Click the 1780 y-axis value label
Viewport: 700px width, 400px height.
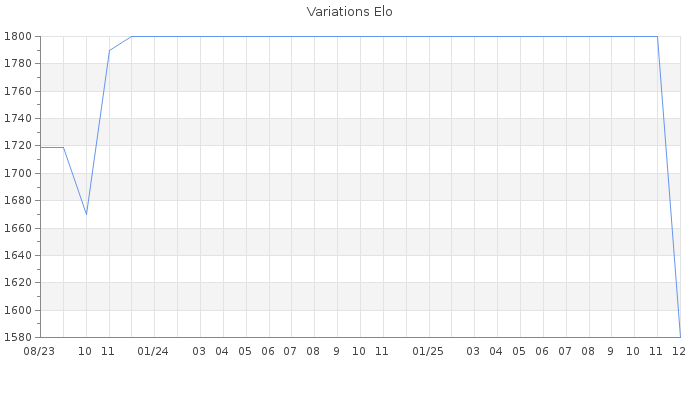[19, 64]
